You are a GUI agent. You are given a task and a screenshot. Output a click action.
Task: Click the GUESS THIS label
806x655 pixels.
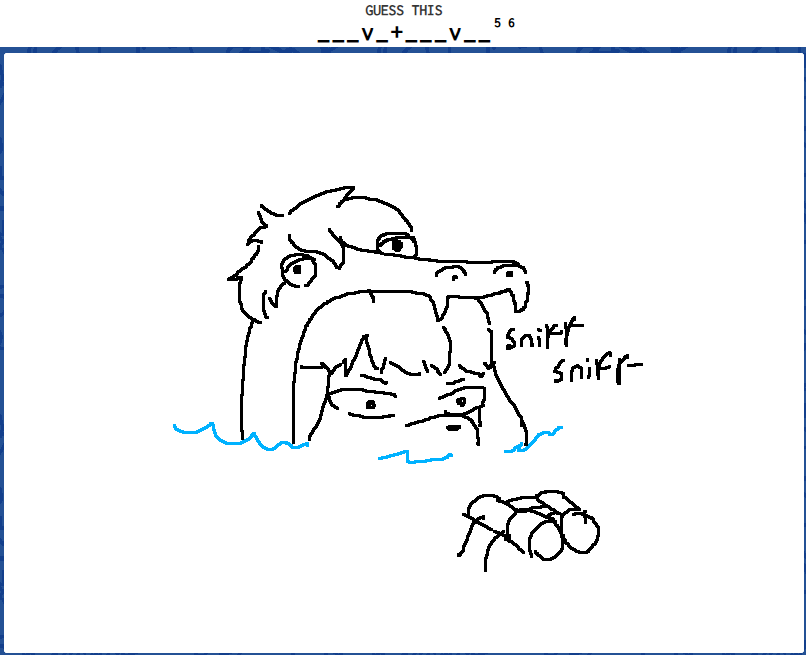click(403, 10)
